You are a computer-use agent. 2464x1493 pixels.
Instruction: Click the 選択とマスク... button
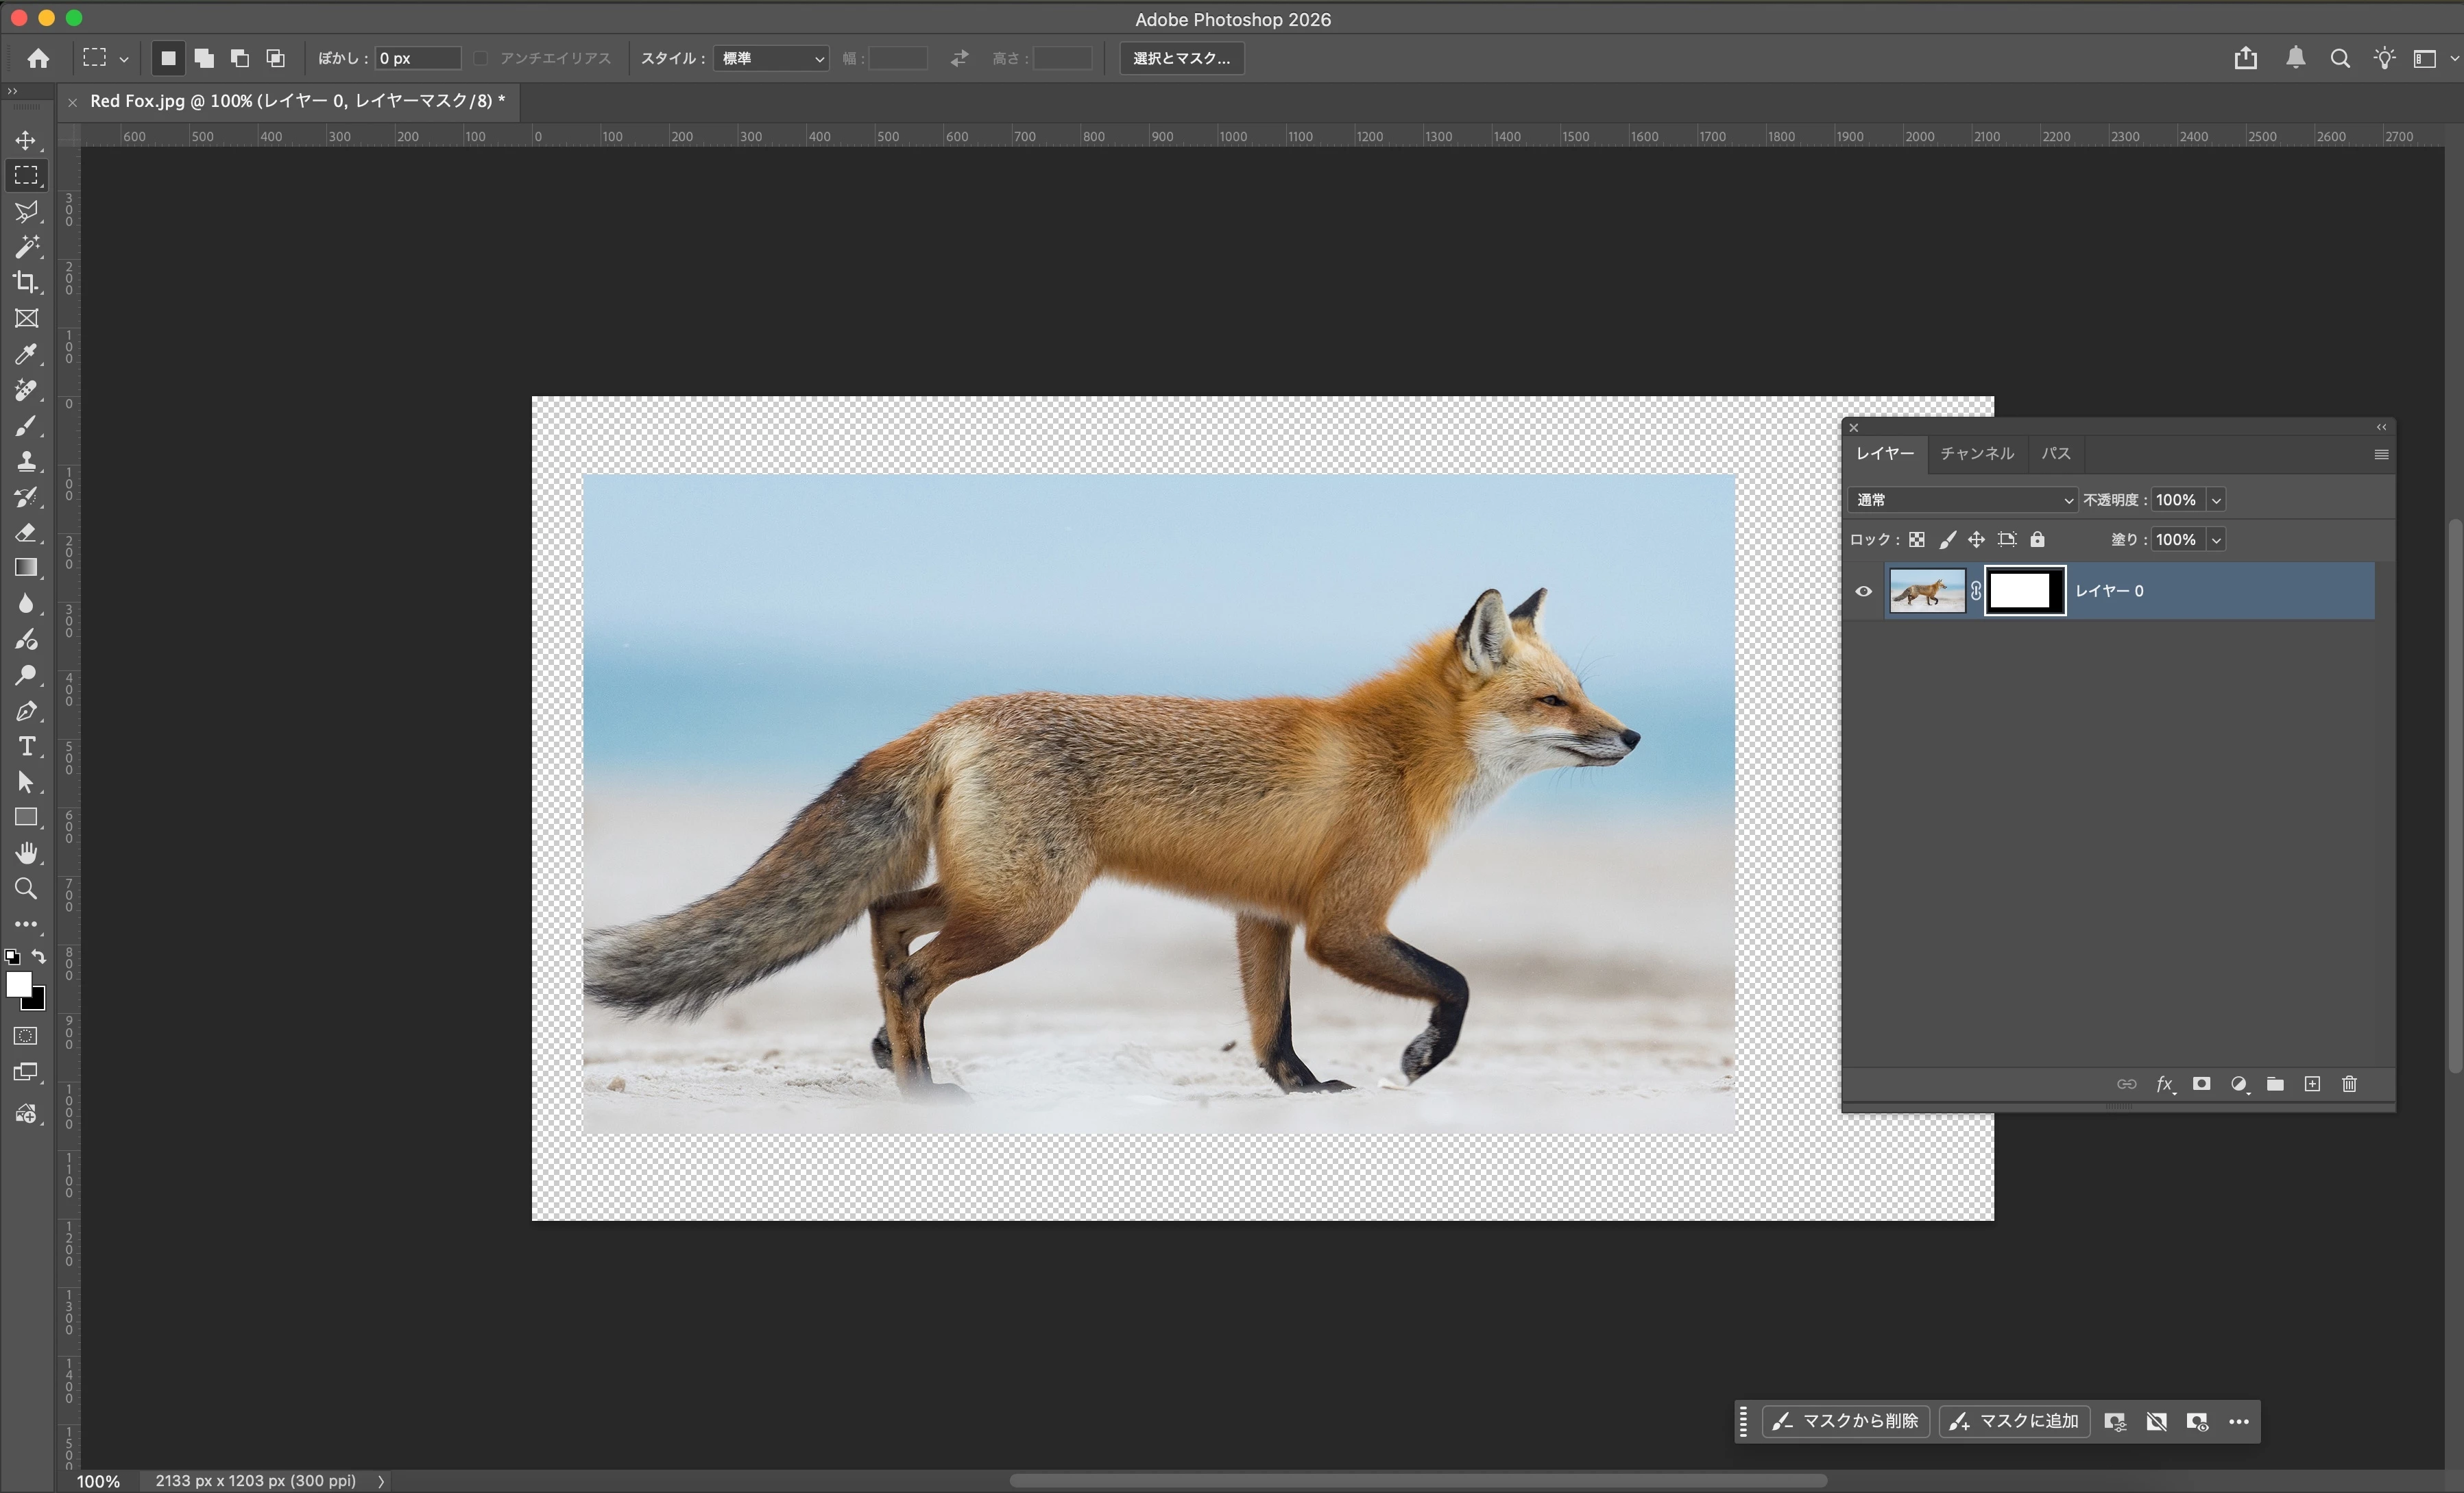coord(1181,59)
